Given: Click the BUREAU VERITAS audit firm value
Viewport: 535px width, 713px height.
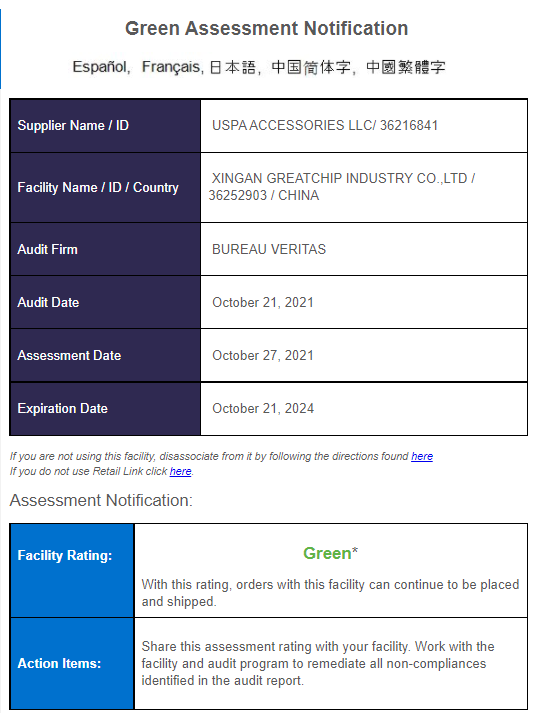Looking at the screenshot, I should (269, 249).
